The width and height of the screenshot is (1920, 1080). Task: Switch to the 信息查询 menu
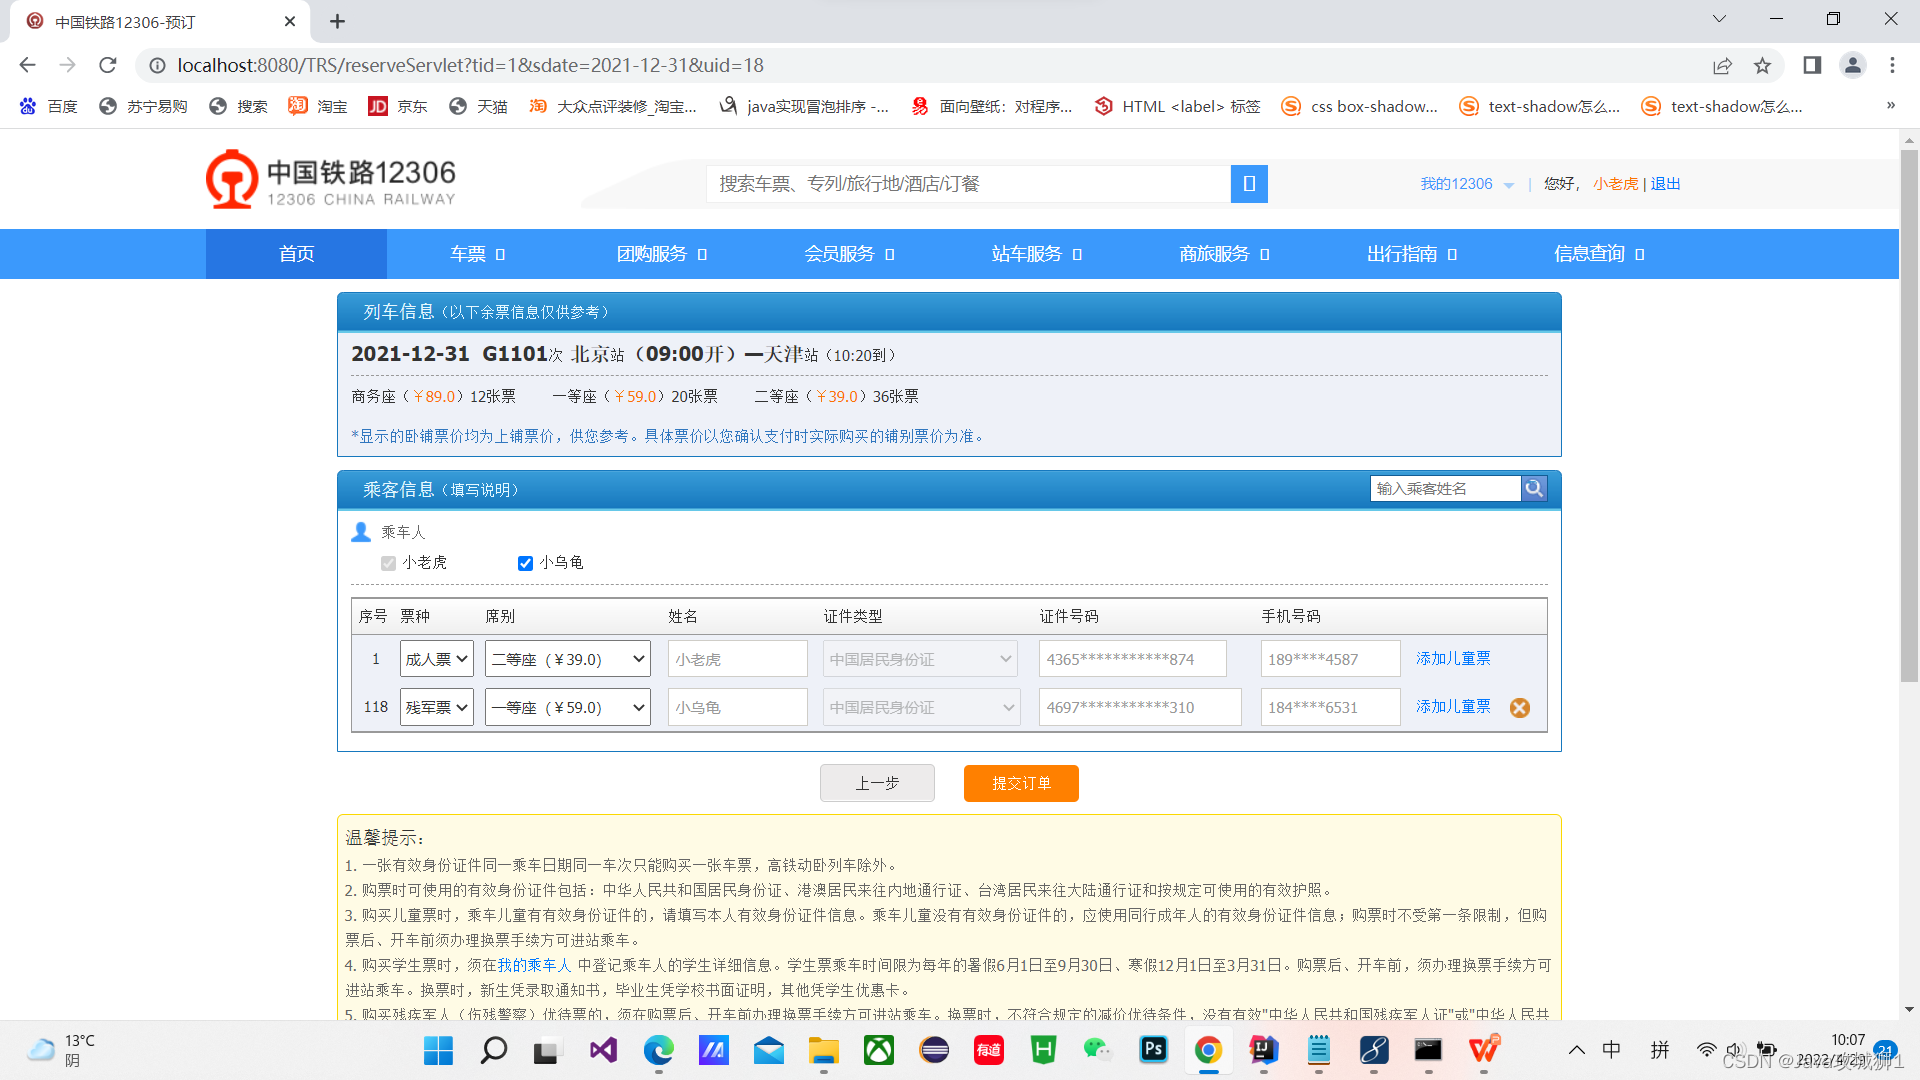coord(1591,254)
